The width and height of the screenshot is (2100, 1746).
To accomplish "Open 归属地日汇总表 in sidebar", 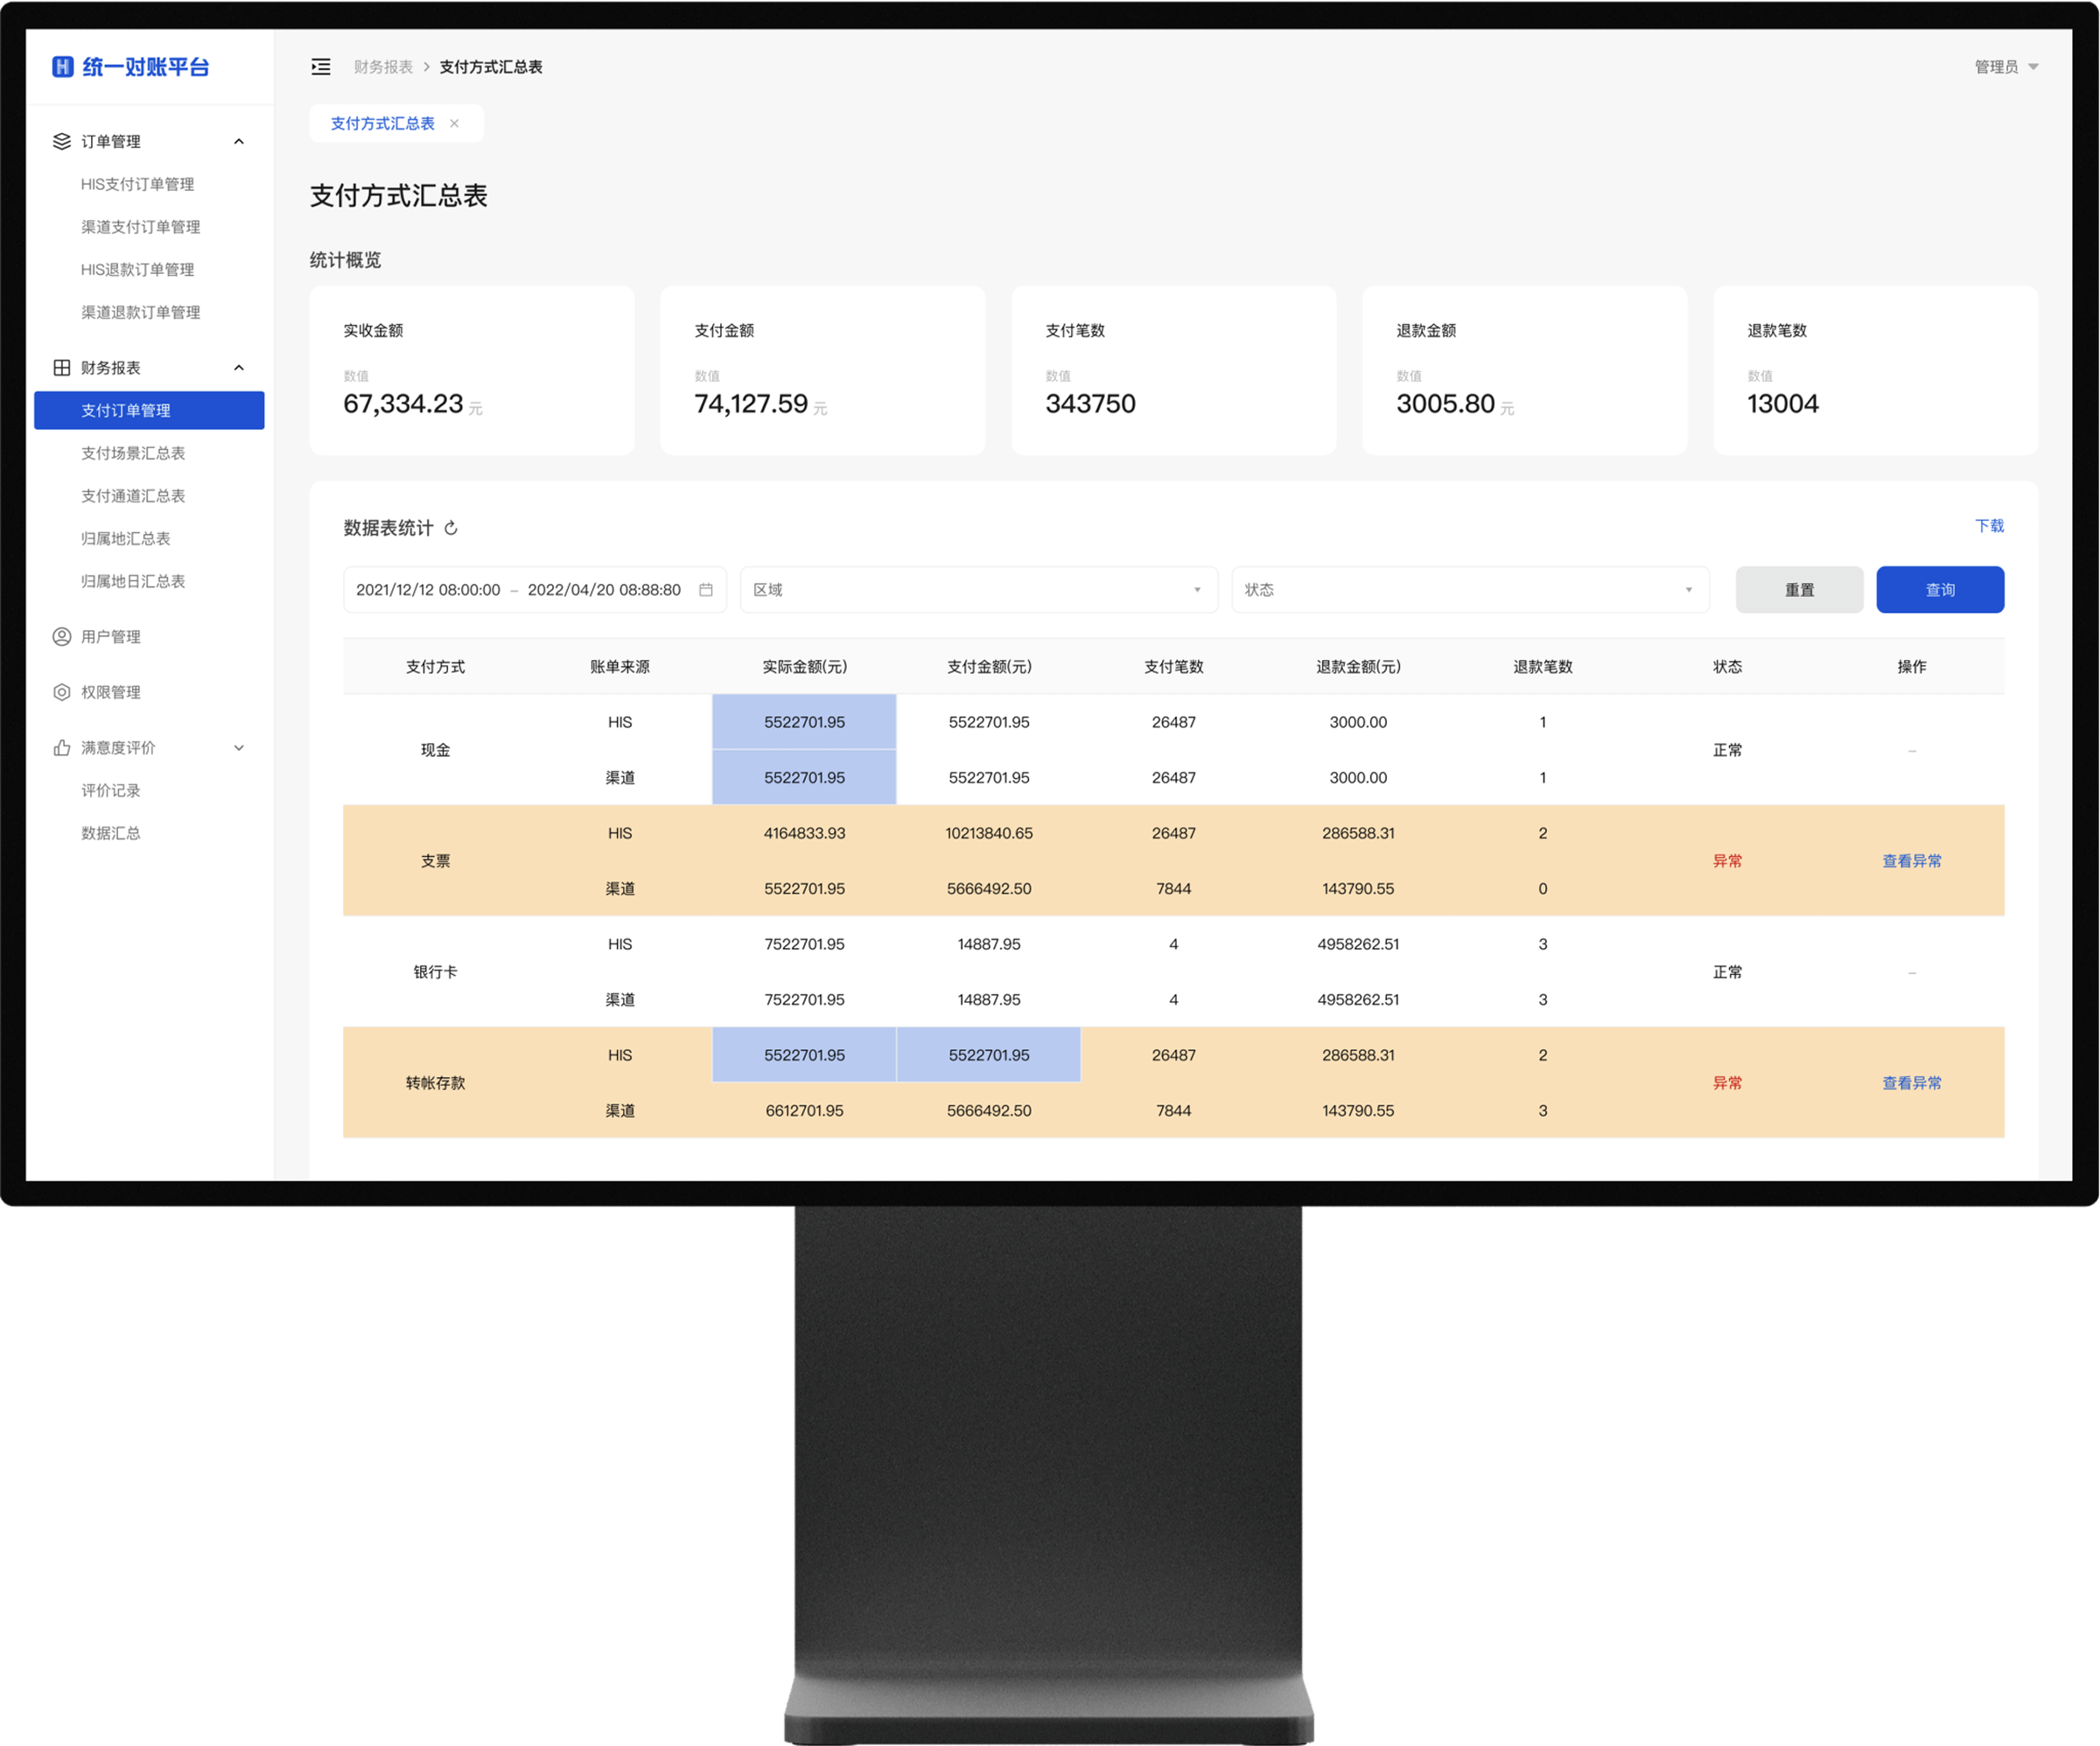I will (133, 581).
